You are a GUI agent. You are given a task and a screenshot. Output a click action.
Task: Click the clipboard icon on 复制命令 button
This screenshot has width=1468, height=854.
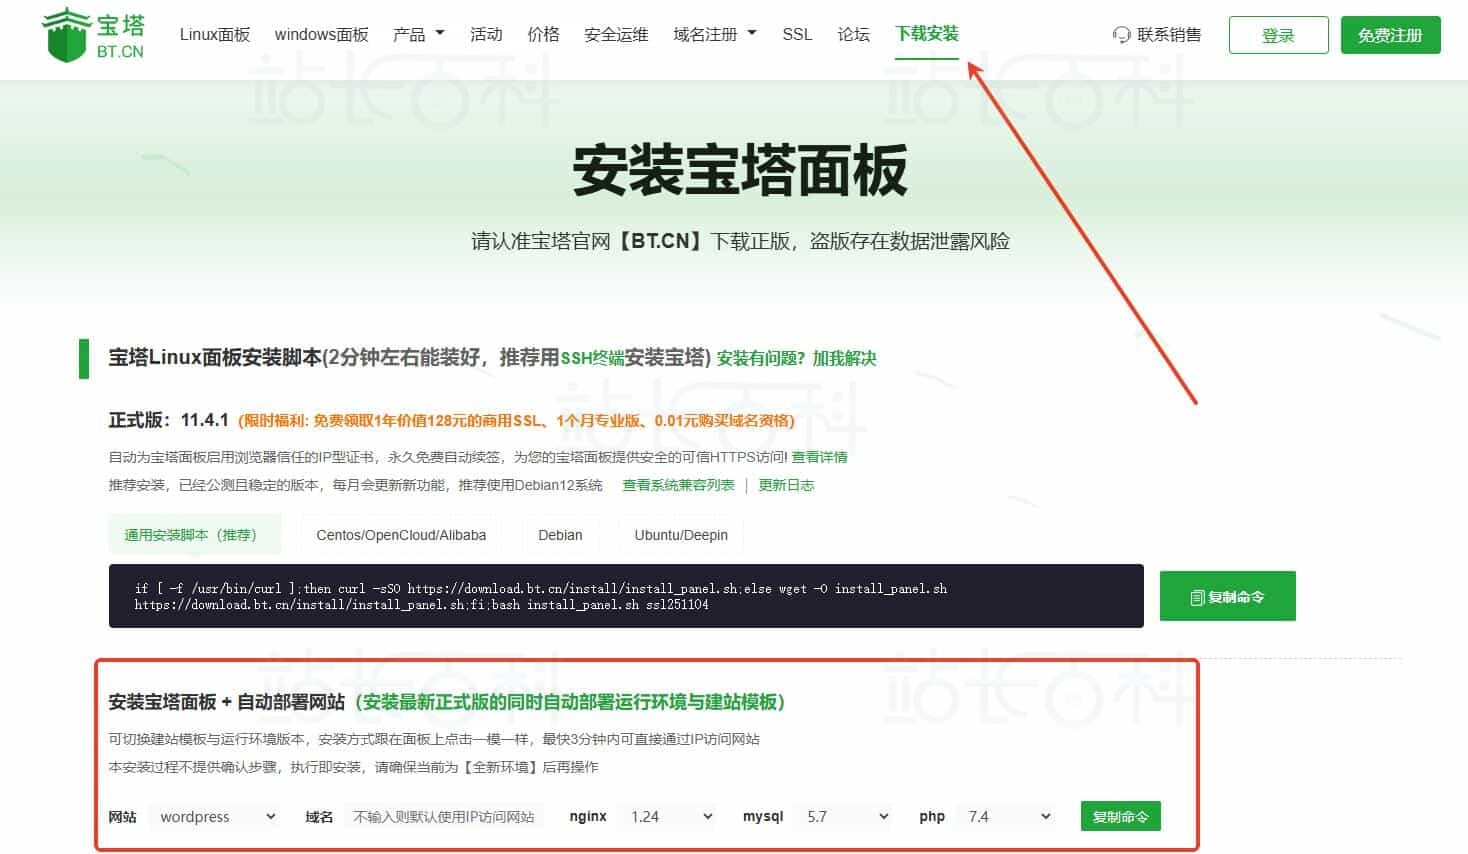click(1197, 597)
